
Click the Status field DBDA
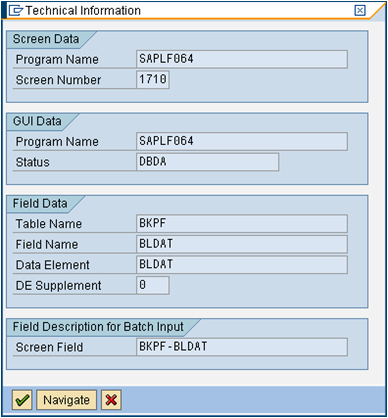pyautogui.click(x=208, y=162)
